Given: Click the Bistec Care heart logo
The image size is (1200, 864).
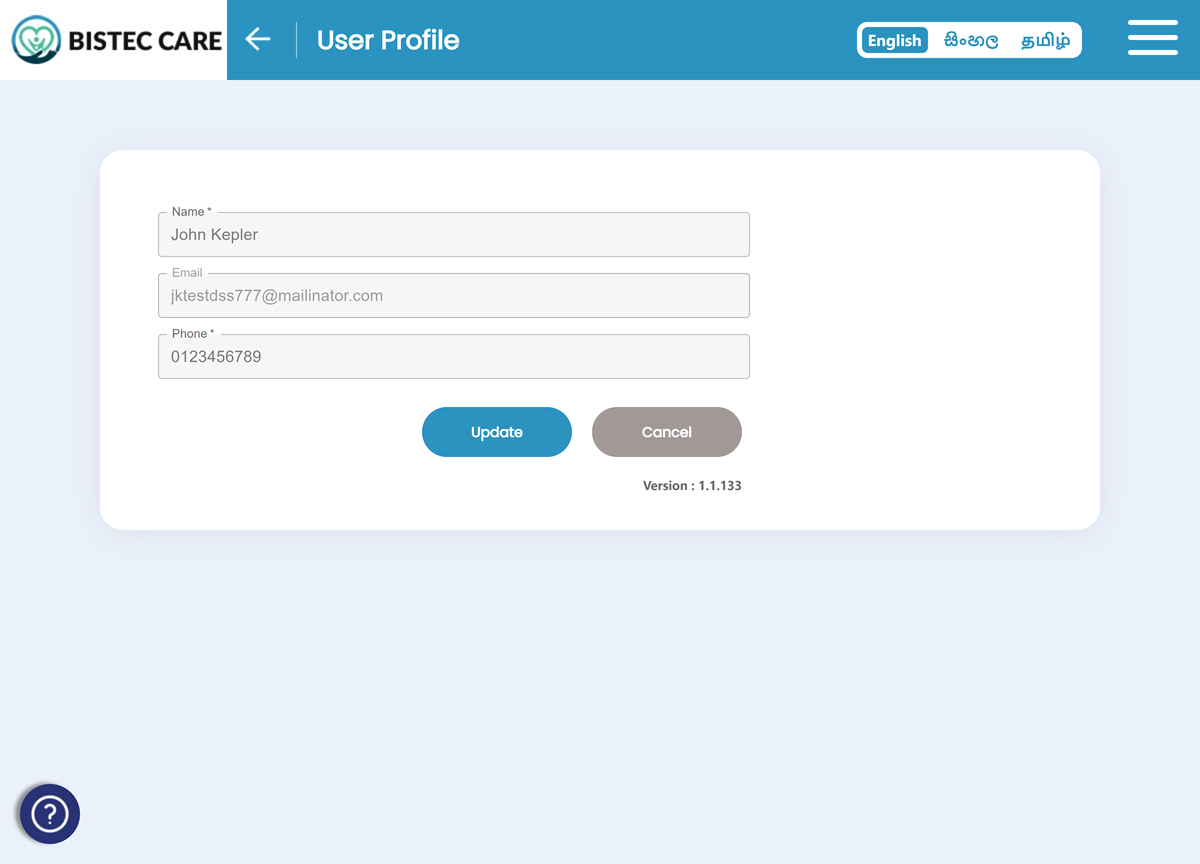Looking at the screenshot, I should [36, 40].
